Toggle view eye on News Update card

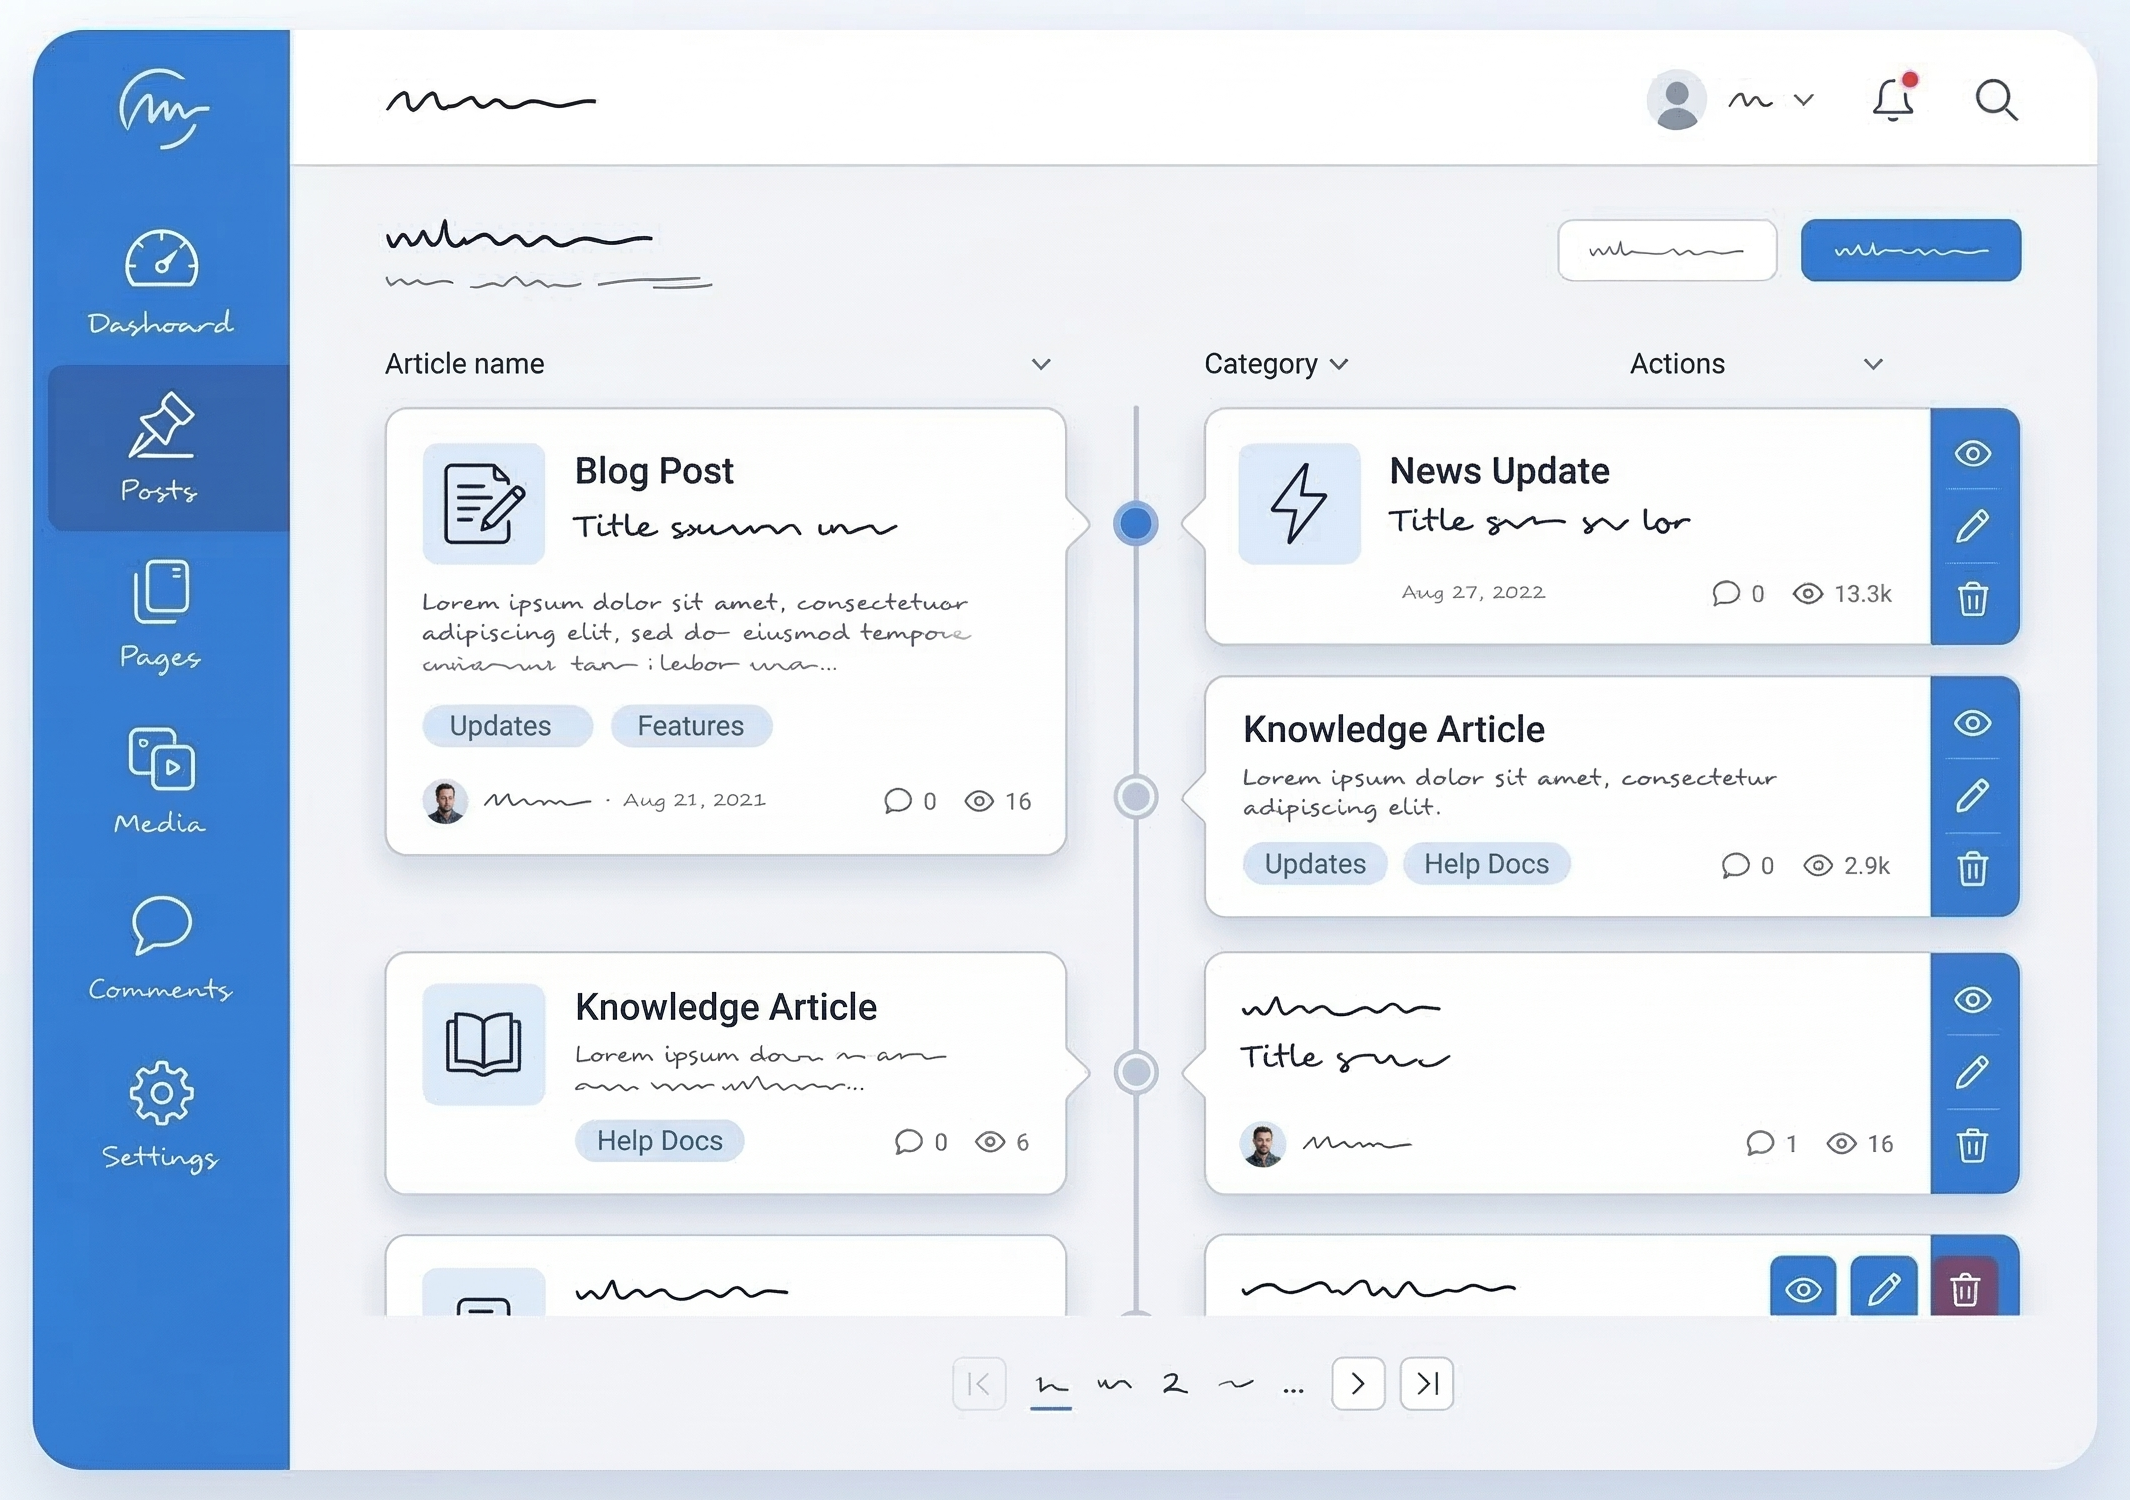1972,454
